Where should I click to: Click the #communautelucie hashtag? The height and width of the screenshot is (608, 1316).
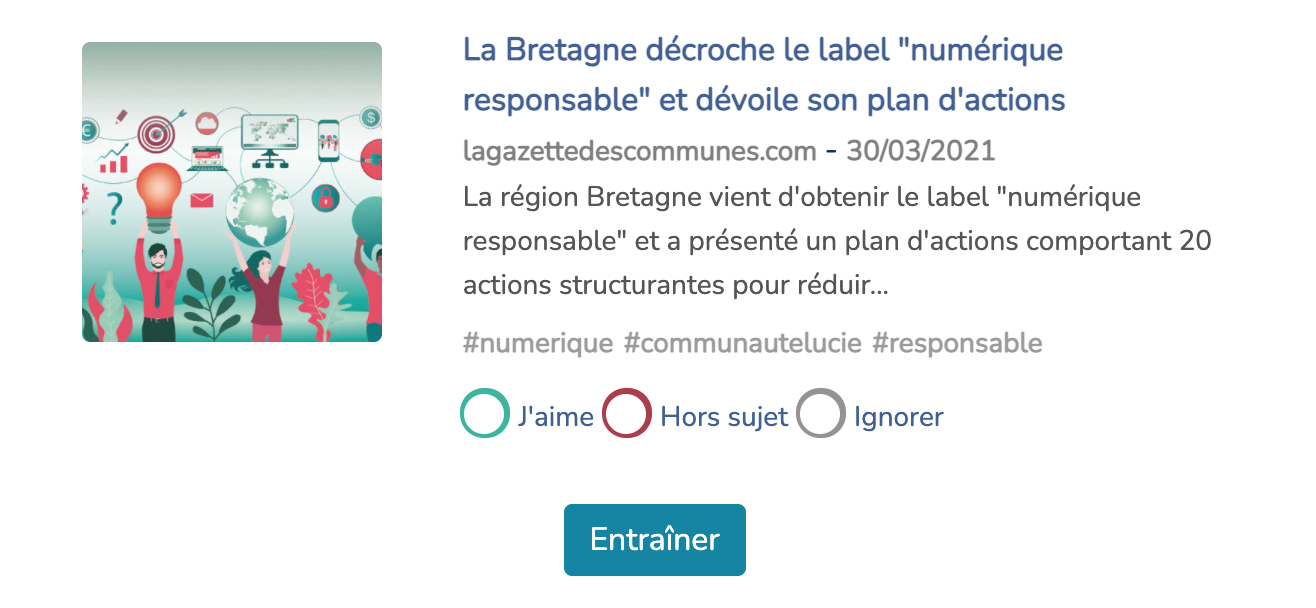point(742,343)
